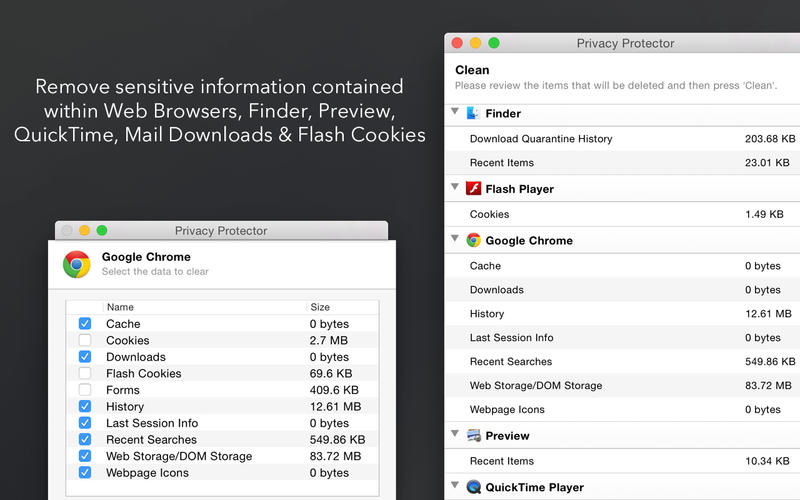Click the Google Chrome icon in Clean list

pyautogui.click(x=473, y=240)
